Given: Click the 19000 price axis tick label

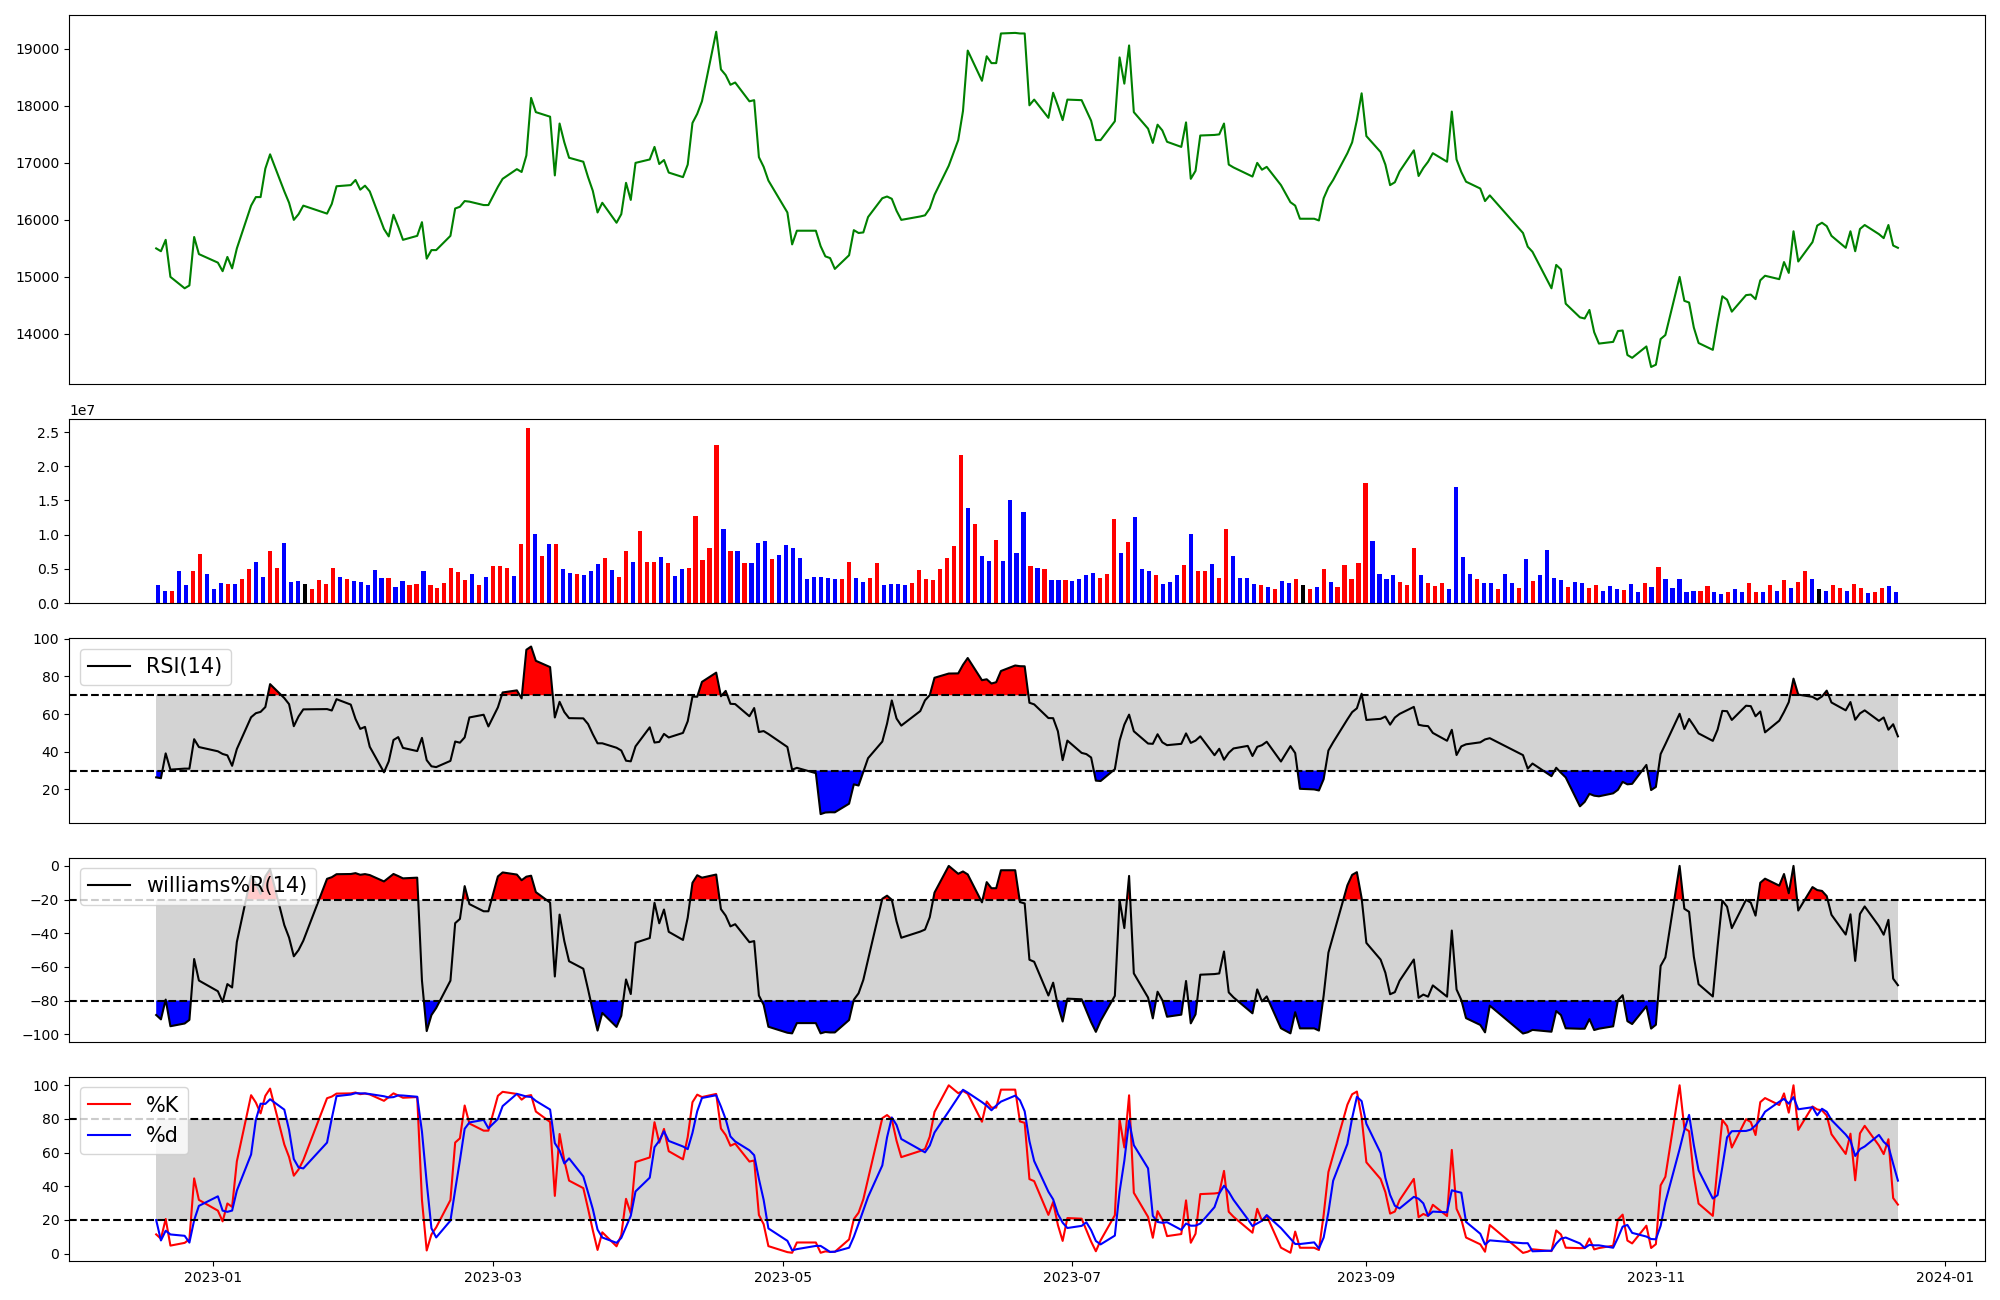Looking at the screenshot, I should (x=39, y=50).
